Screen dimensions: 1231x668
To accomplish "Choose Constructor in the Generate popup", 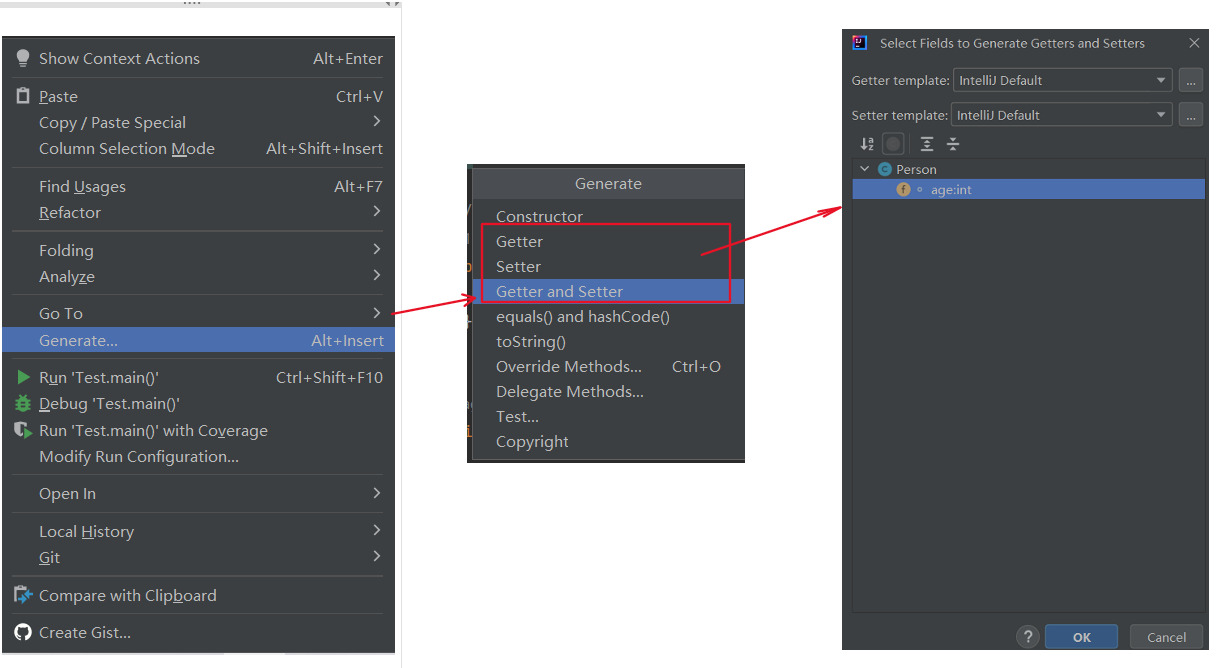I will (608, 216).
